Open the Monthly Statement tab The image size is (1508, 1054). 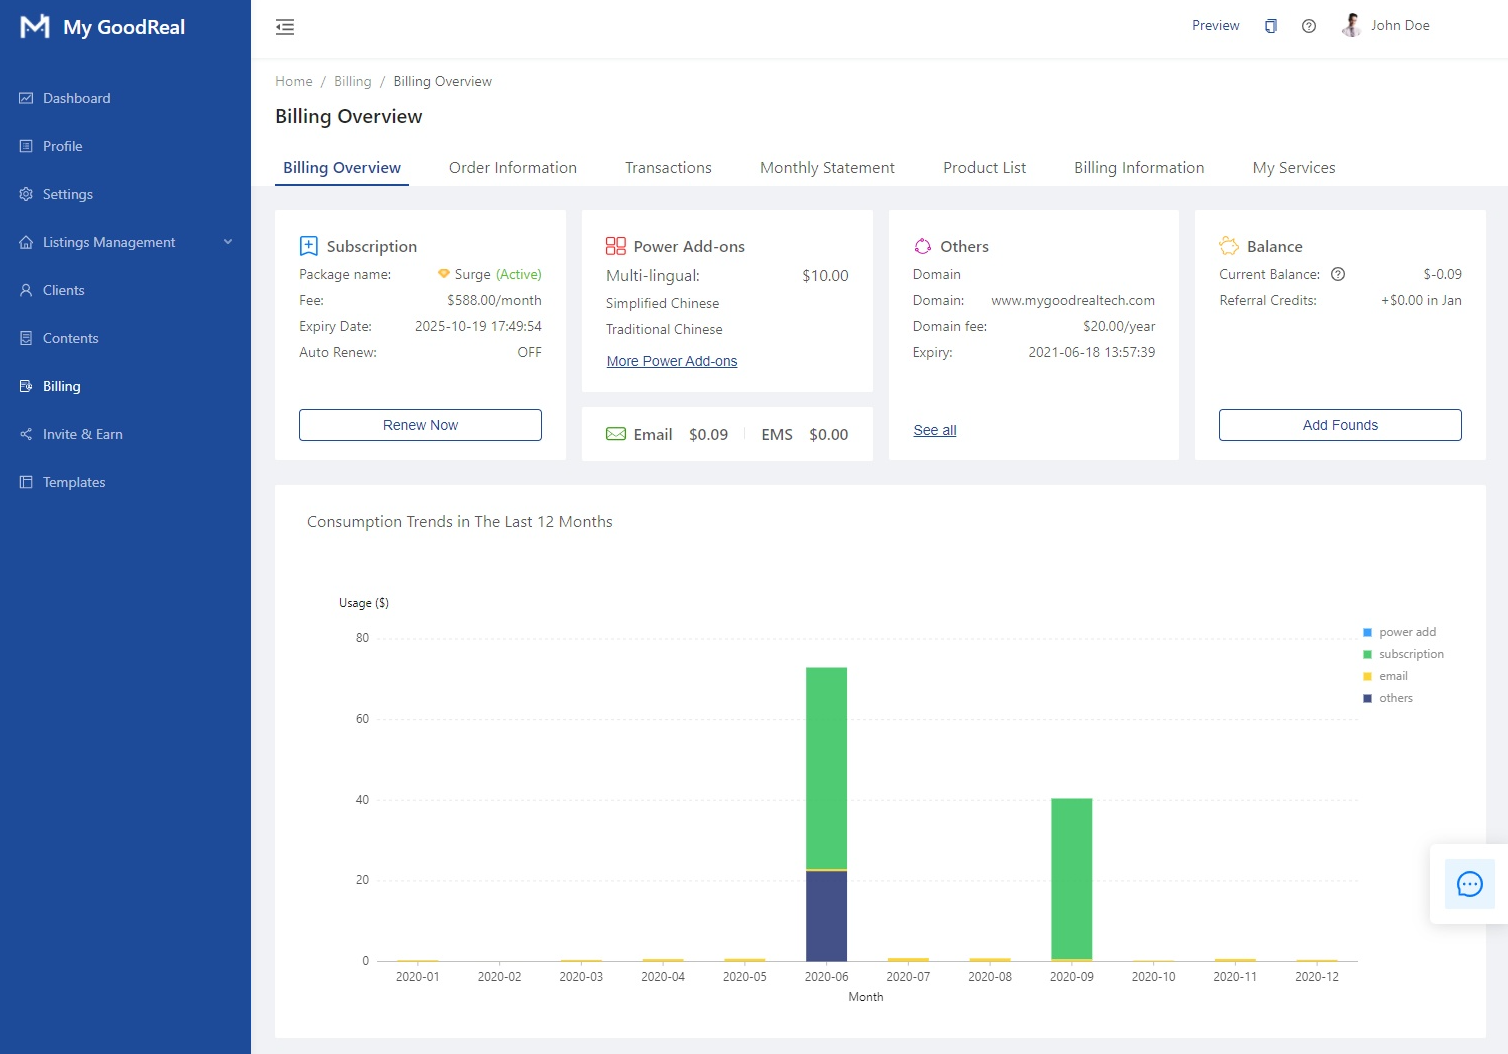click(827, 167)
